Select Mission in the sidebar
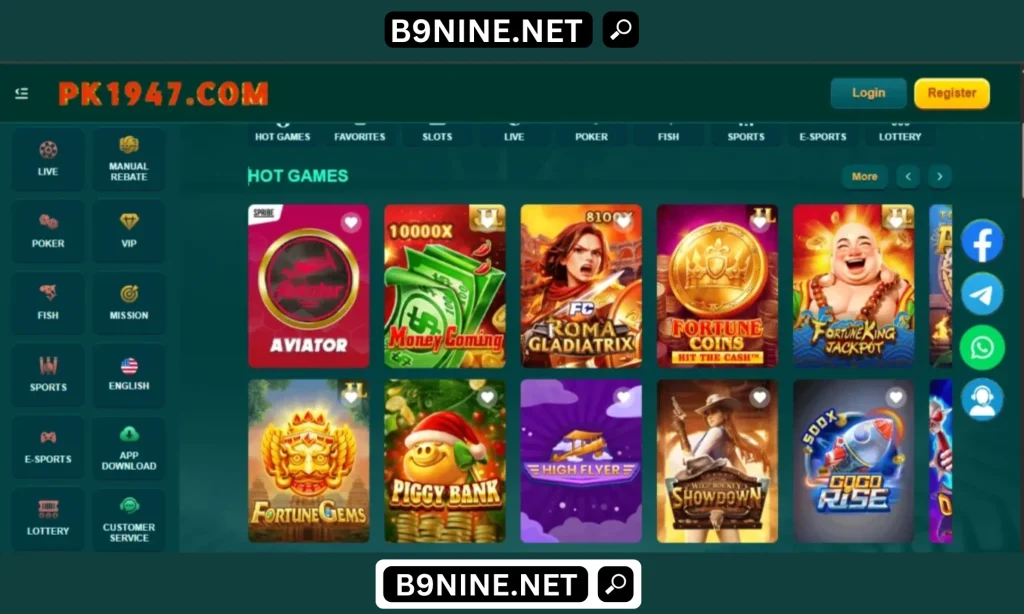The height and width of the screenshot is (614, 1024). (129, 303)
